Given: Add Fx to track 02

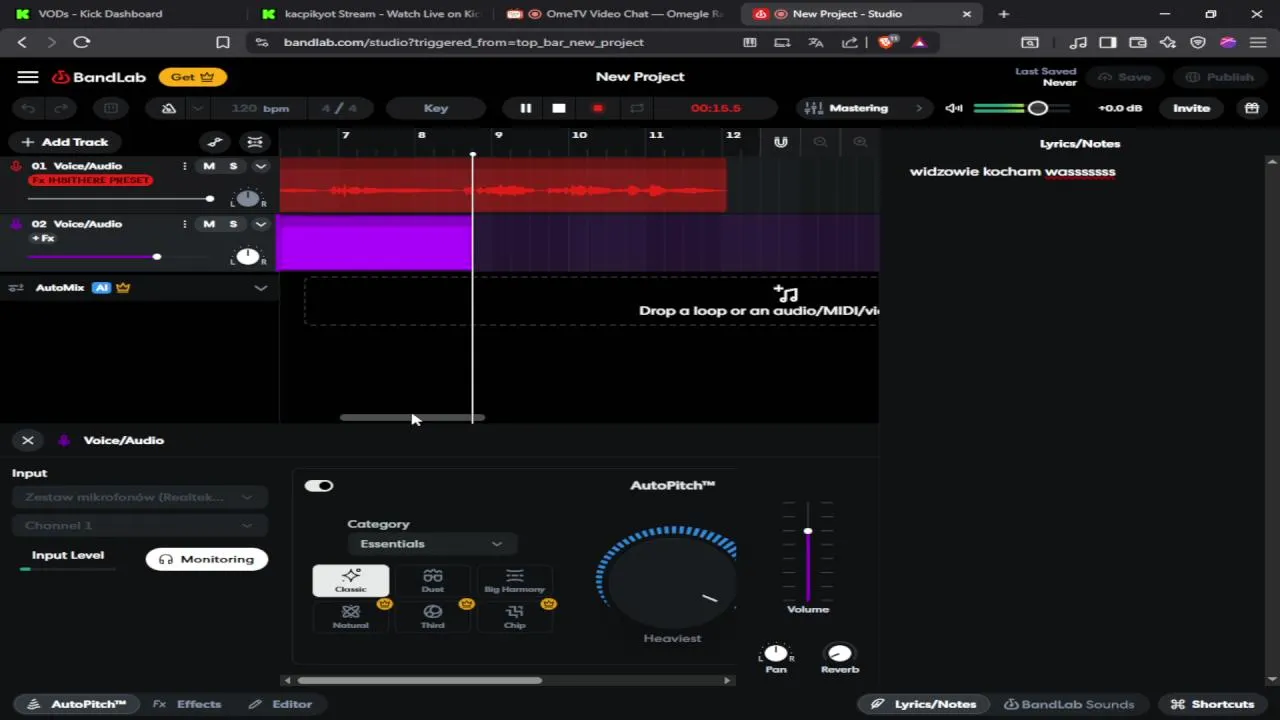Looking at the screenshot, I should (43, 239).
